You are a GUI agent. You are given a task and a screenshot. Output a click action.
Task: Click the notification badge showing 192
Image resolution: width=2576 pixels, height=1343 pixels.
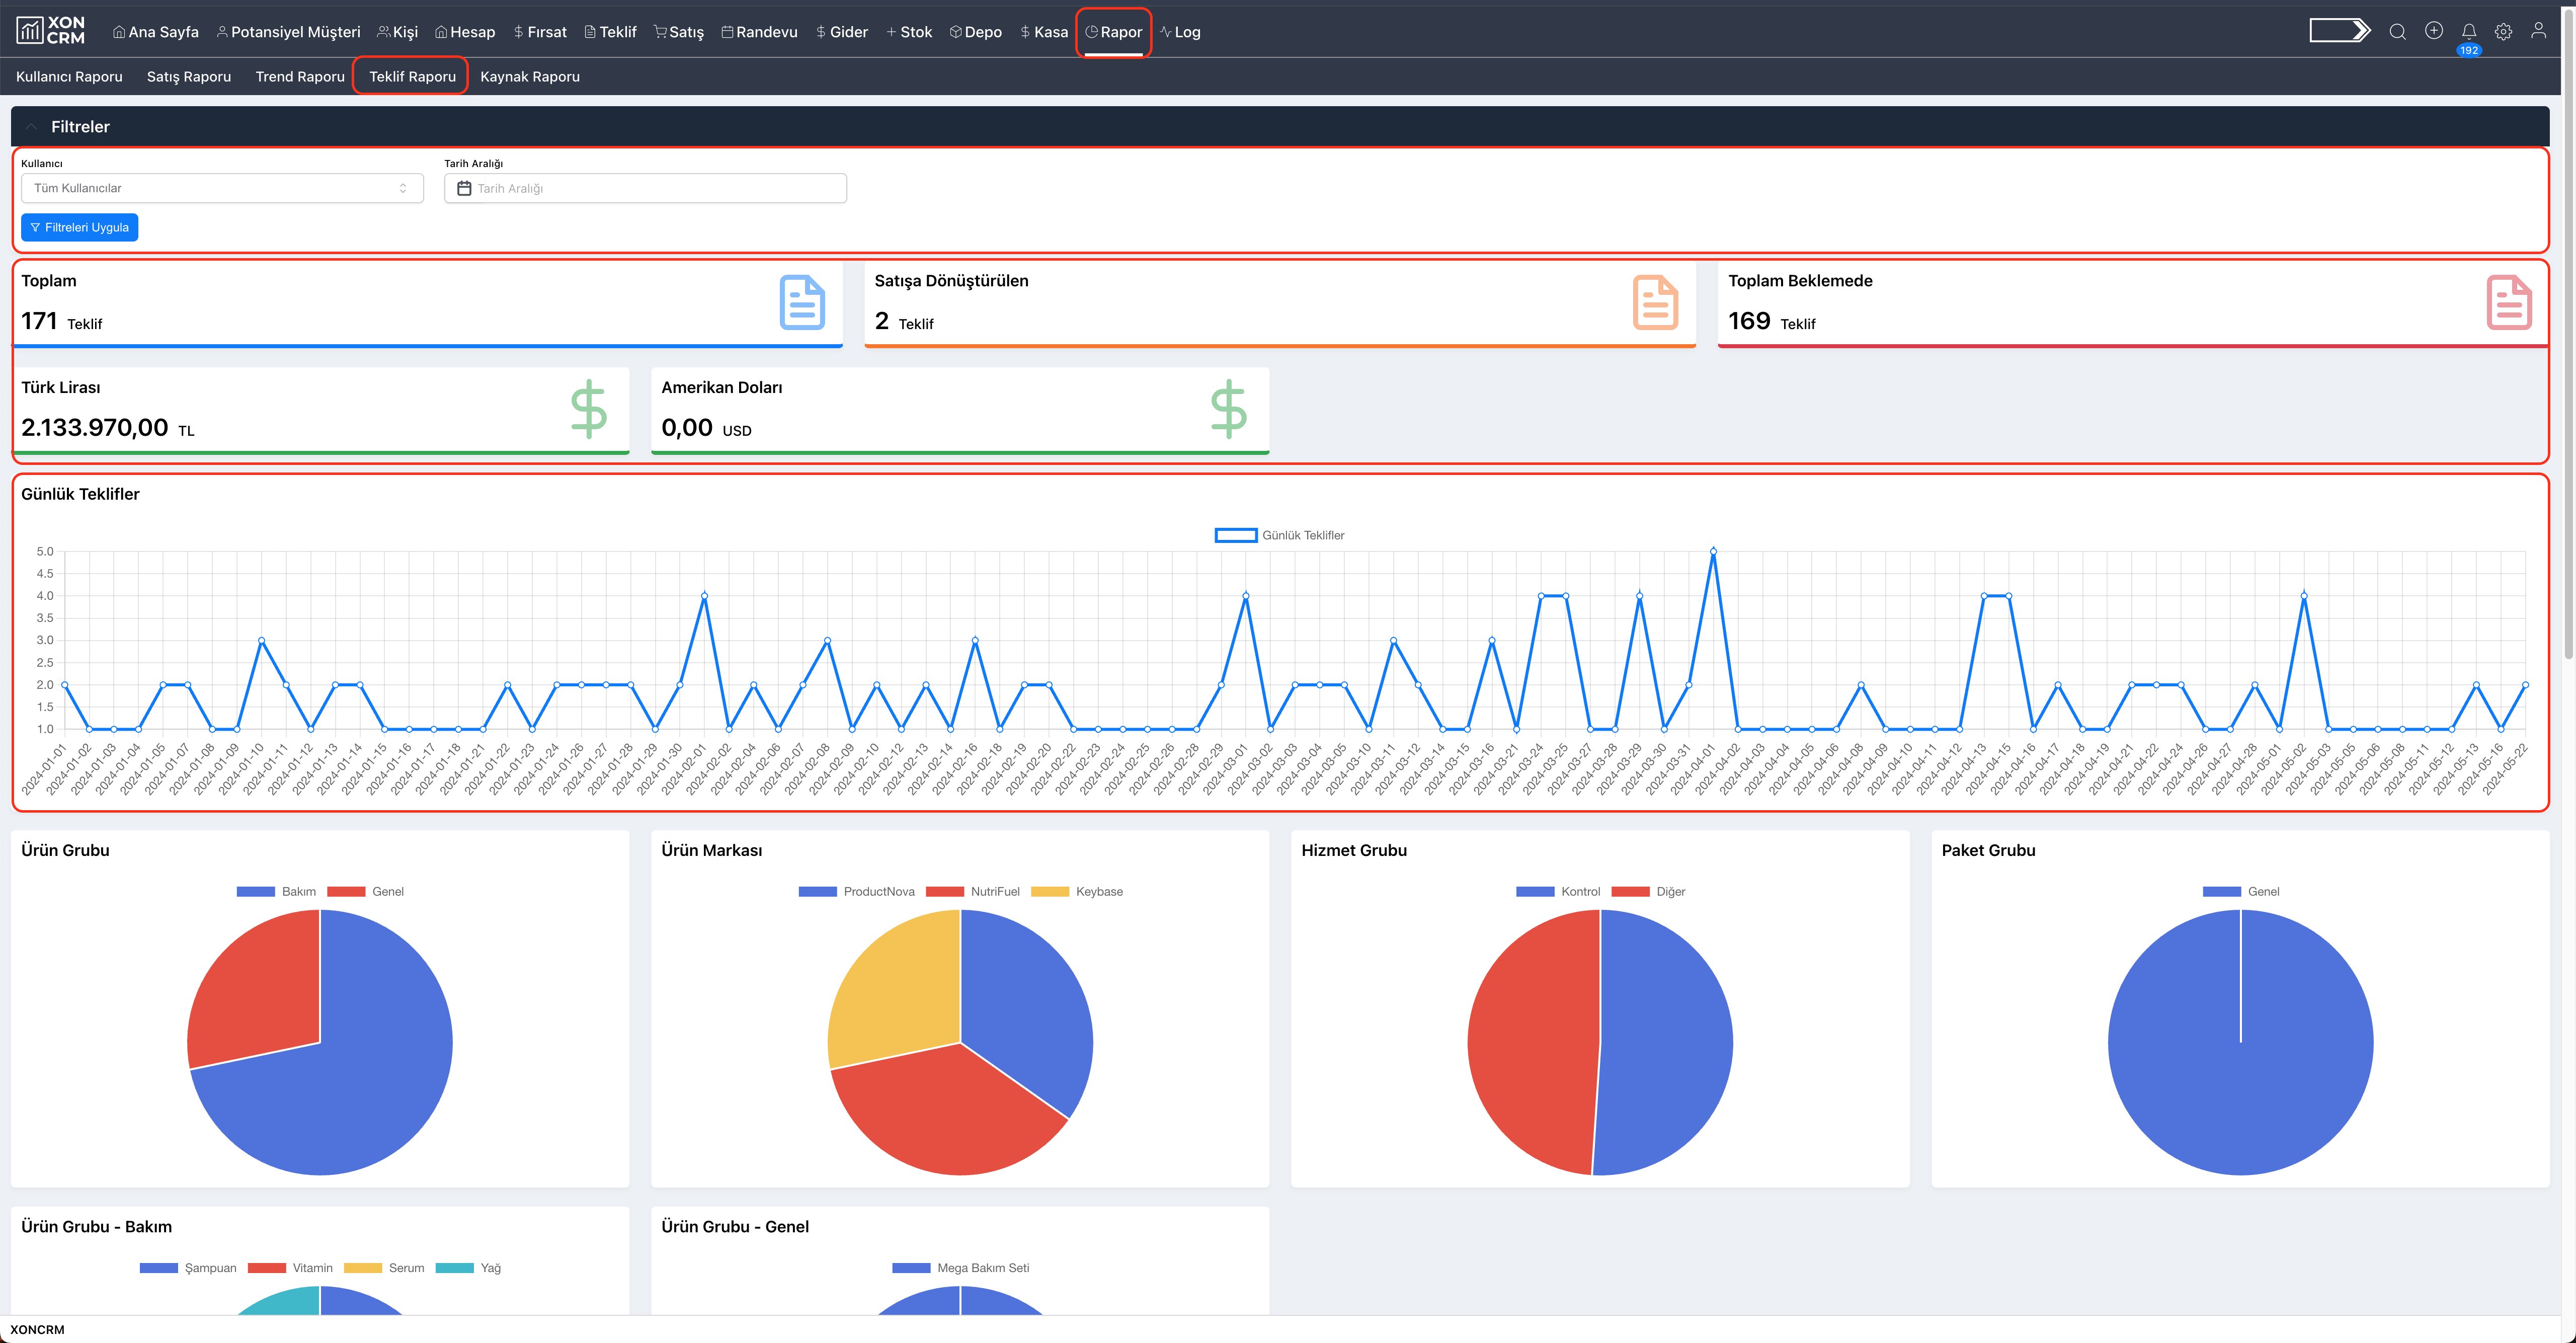(x=2469, y=50)
